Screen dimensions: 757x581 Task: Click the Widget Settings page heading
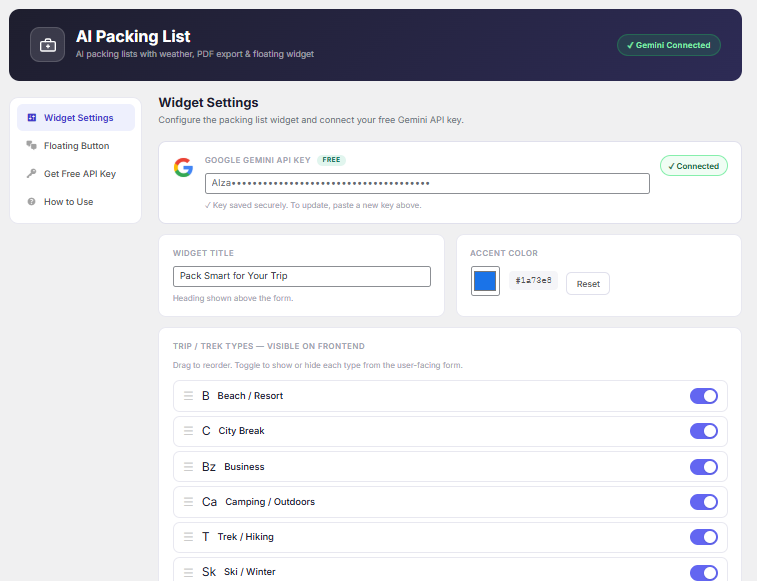point(209,102)
